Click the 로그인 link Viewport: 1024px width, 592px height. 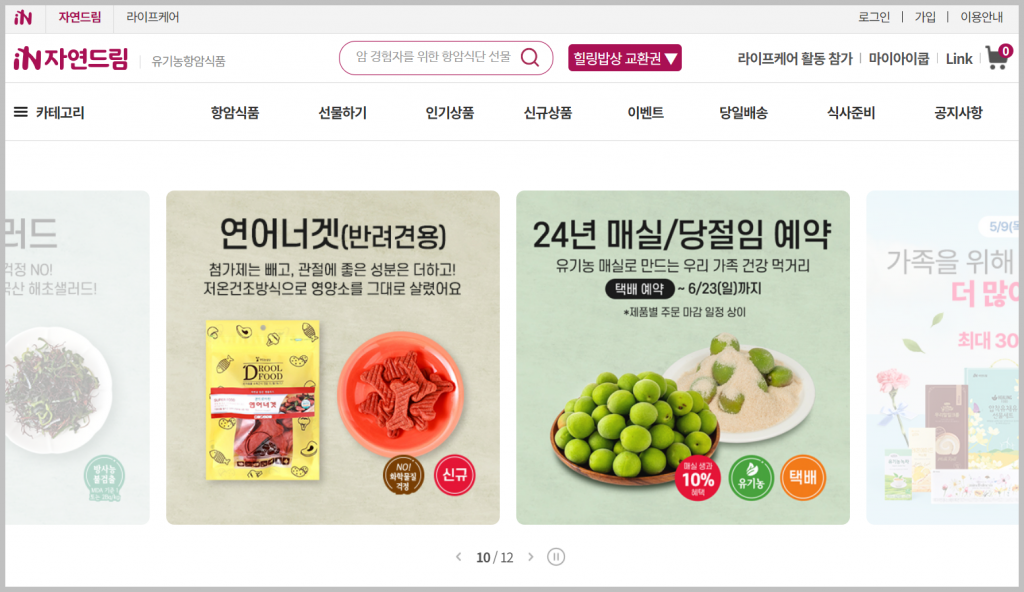pyautogui.click(x=874, y=17)
